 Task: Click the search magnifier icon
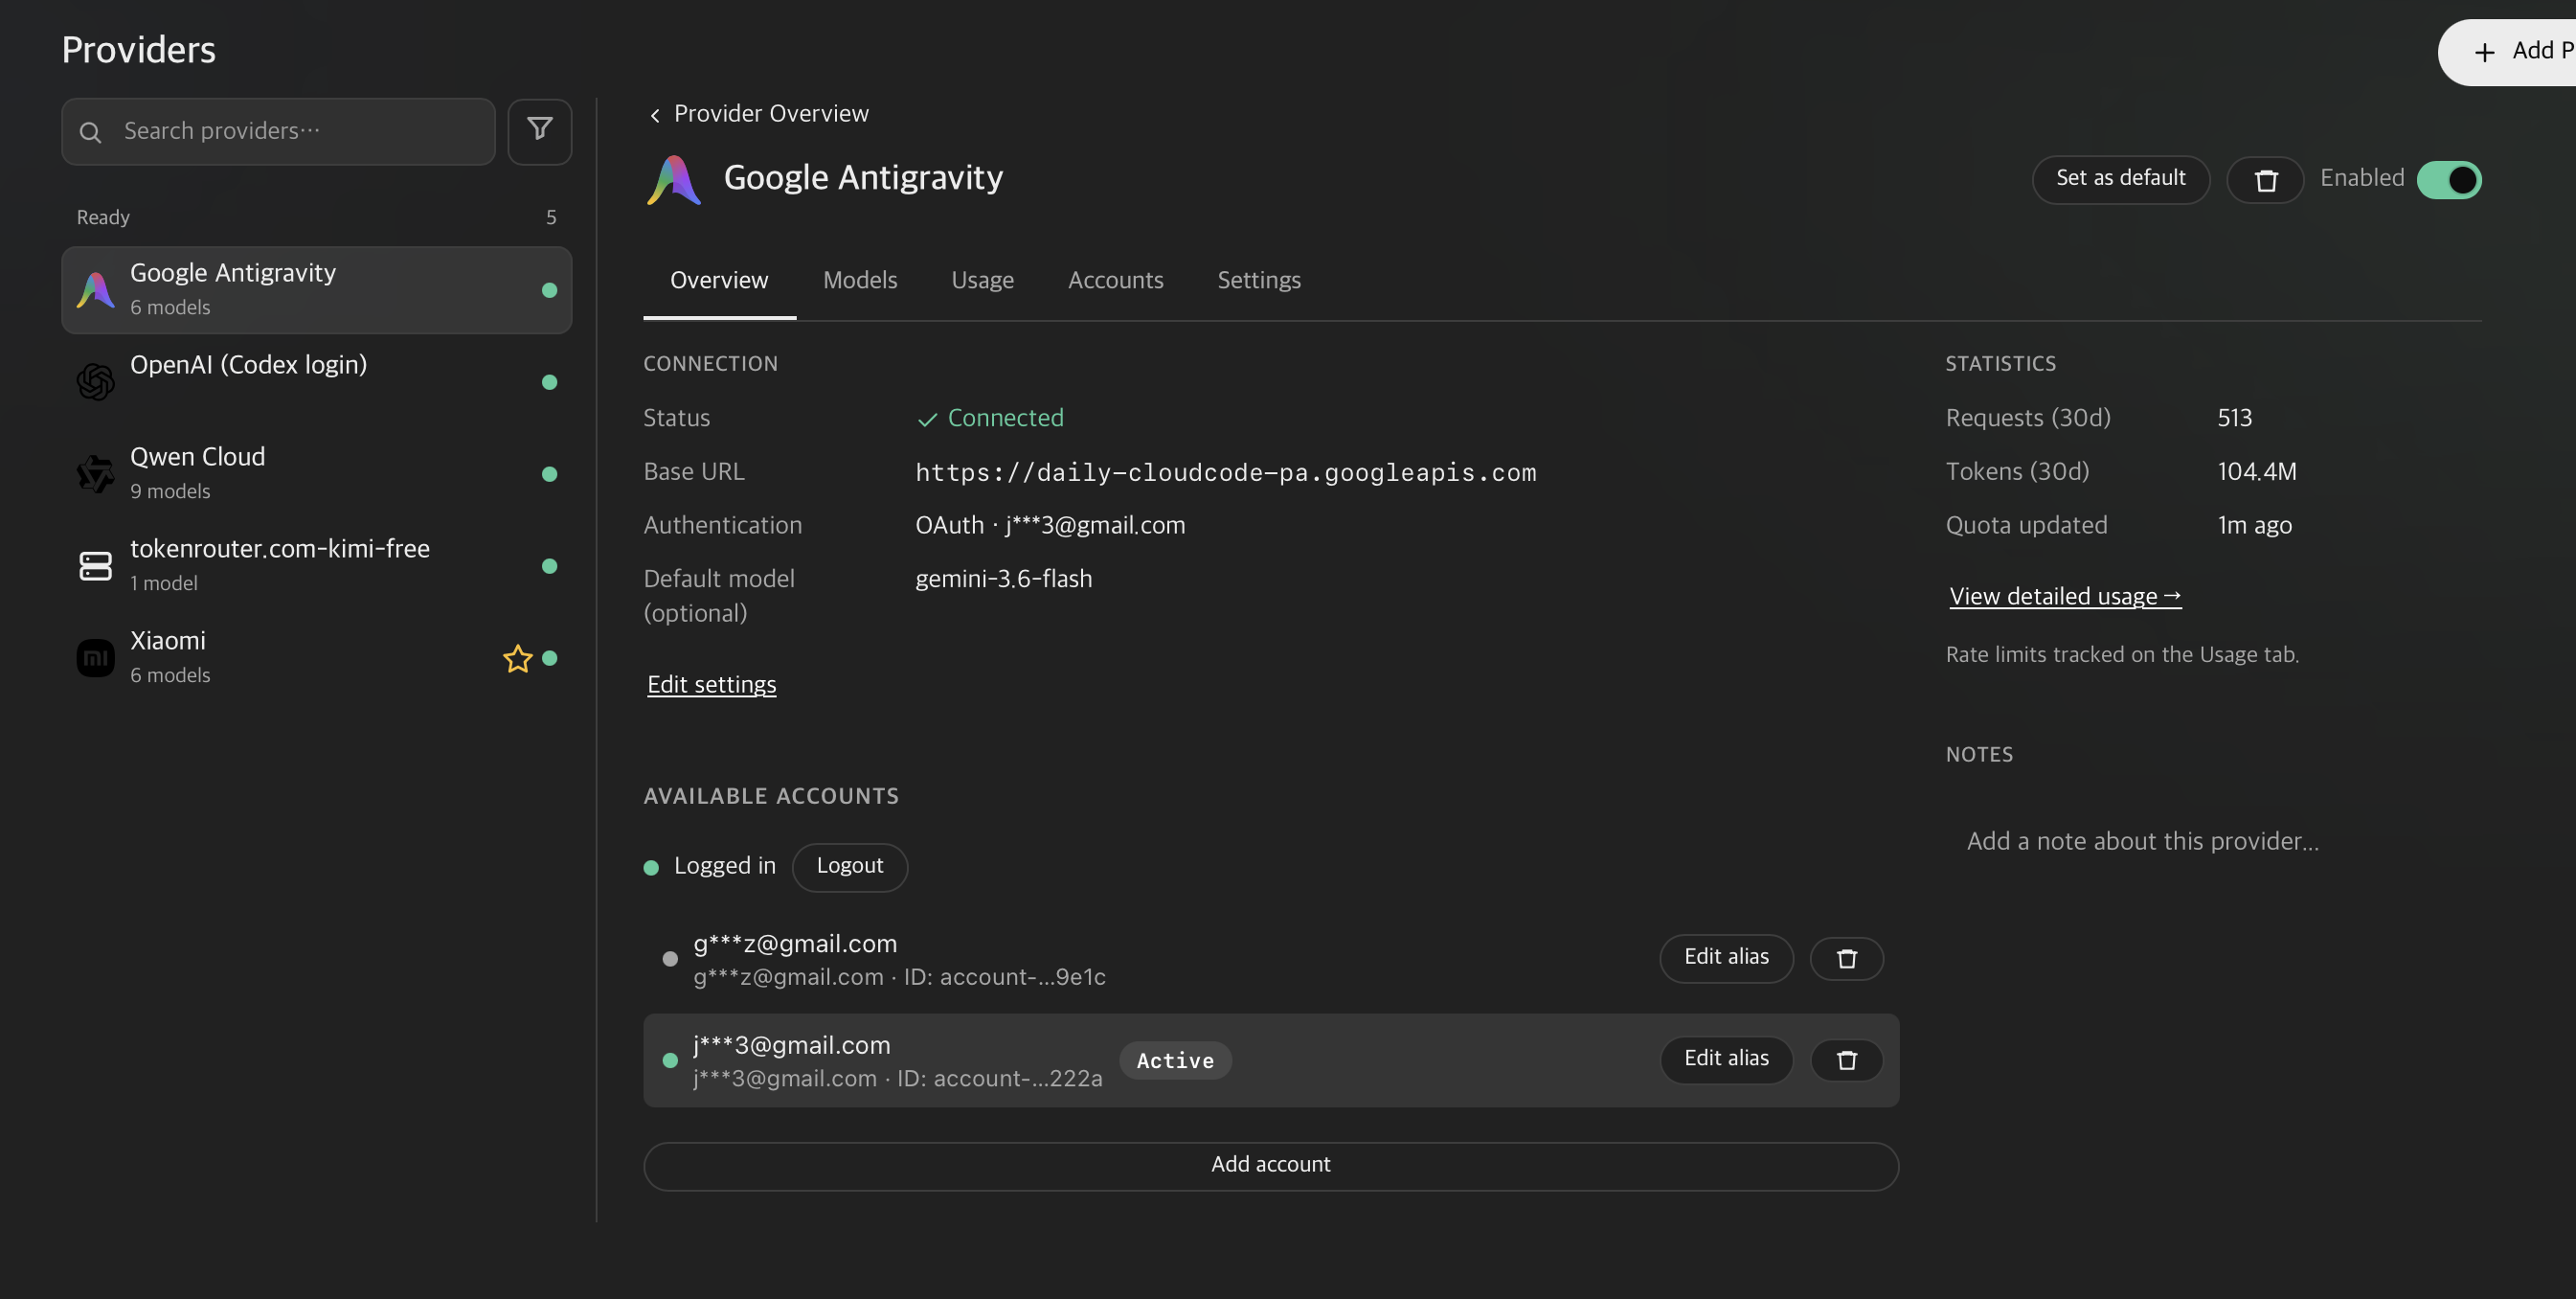90,132
